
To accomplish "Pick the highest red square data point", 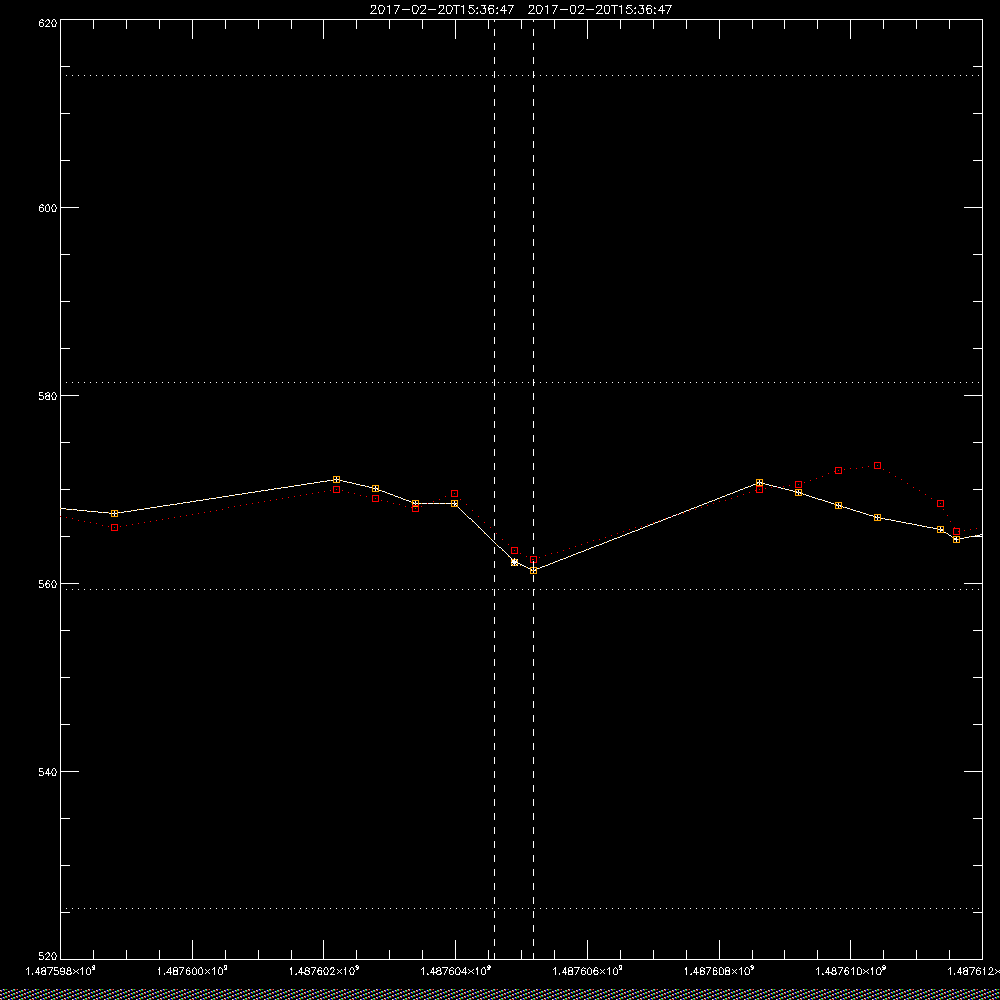I will [878, 466].
